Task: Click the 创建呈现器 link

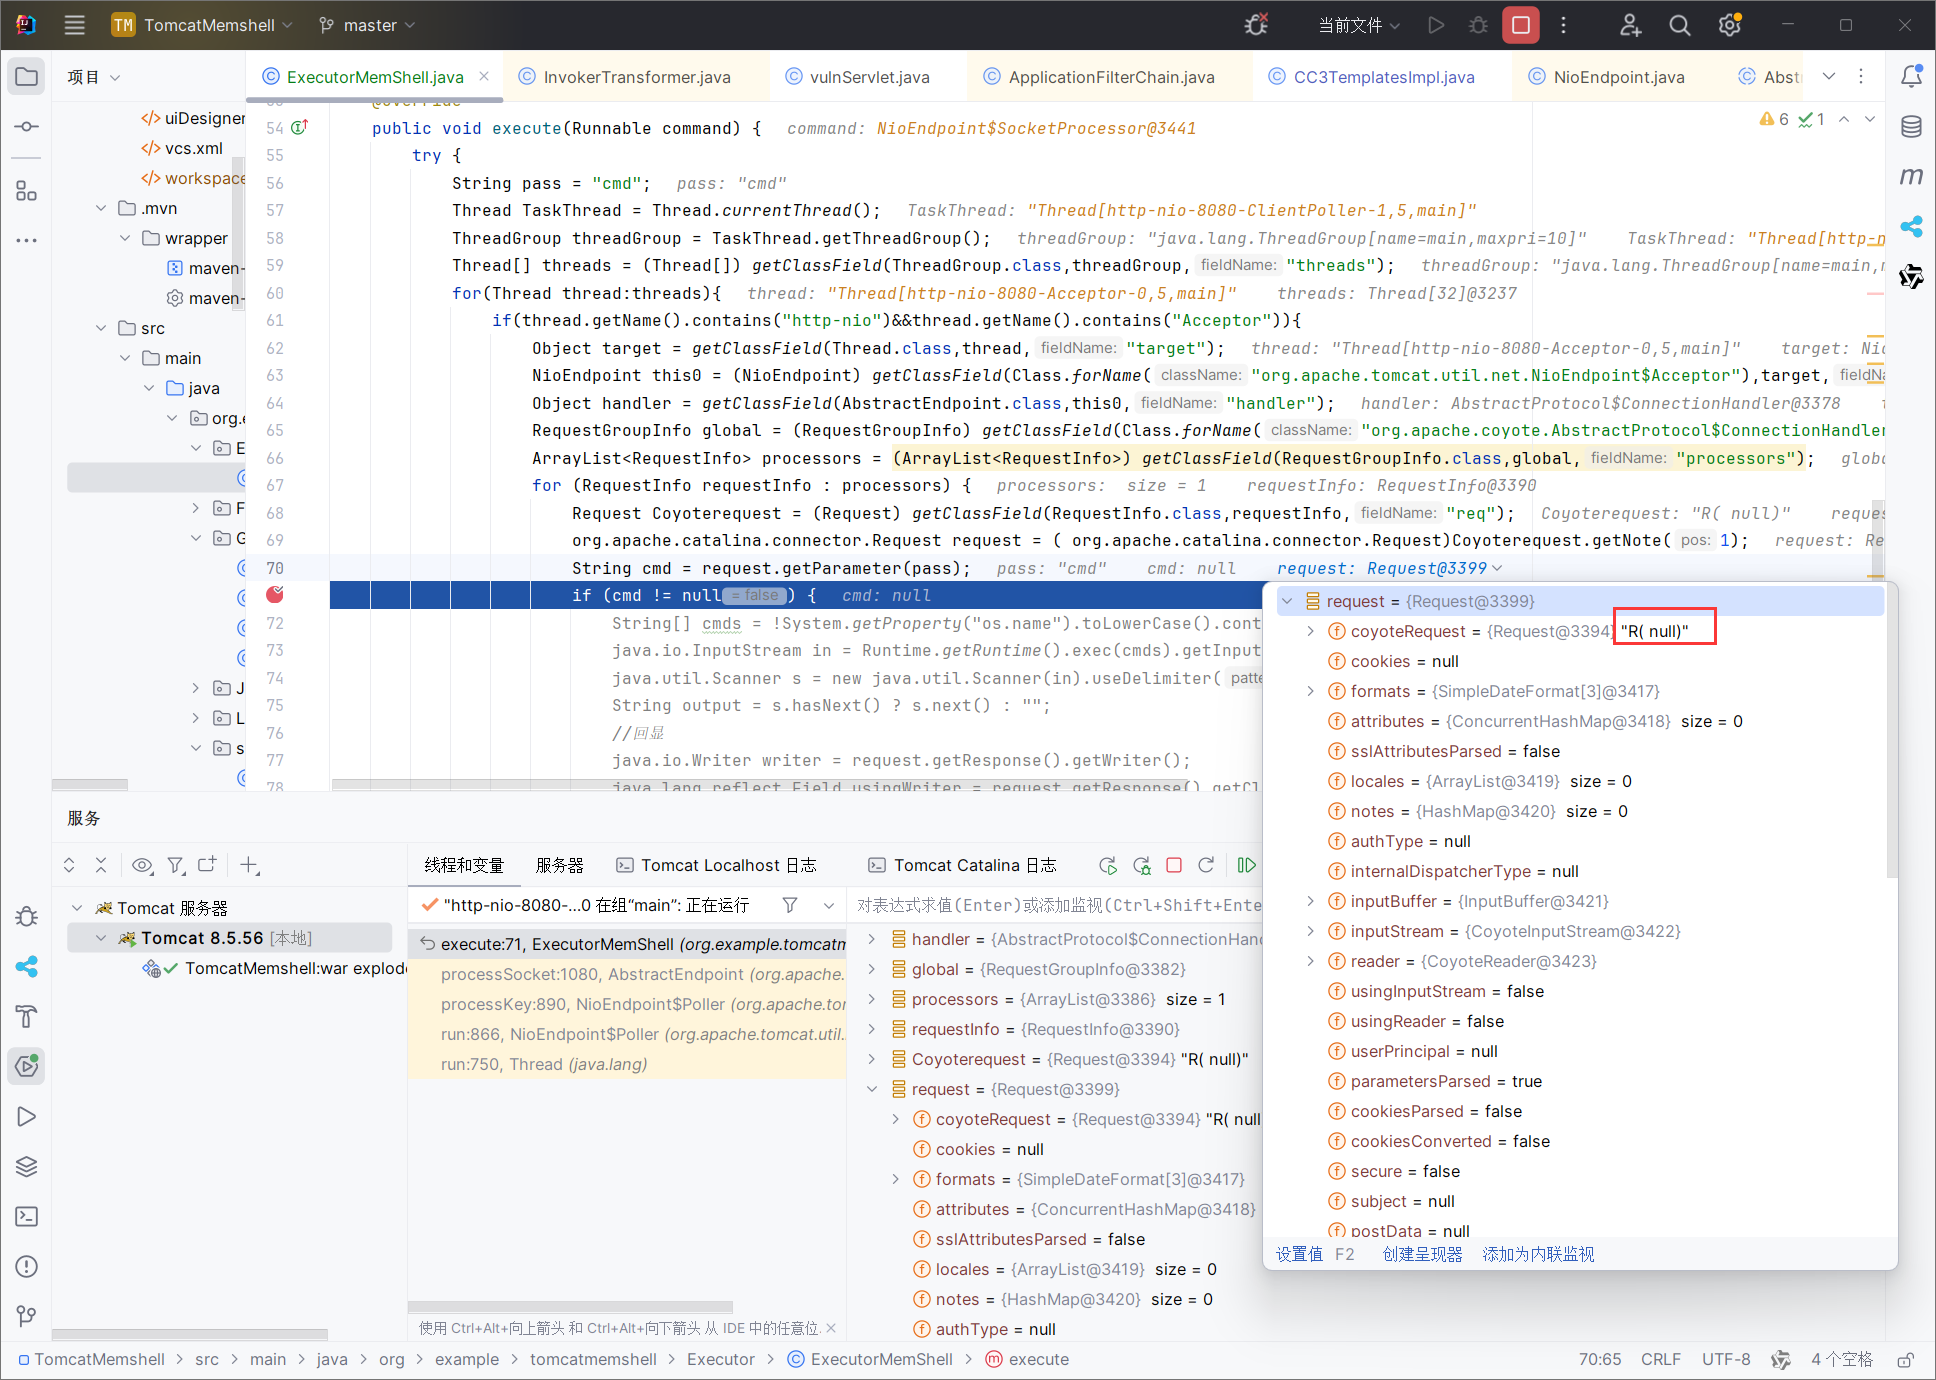Action: click(1422, 1254)
